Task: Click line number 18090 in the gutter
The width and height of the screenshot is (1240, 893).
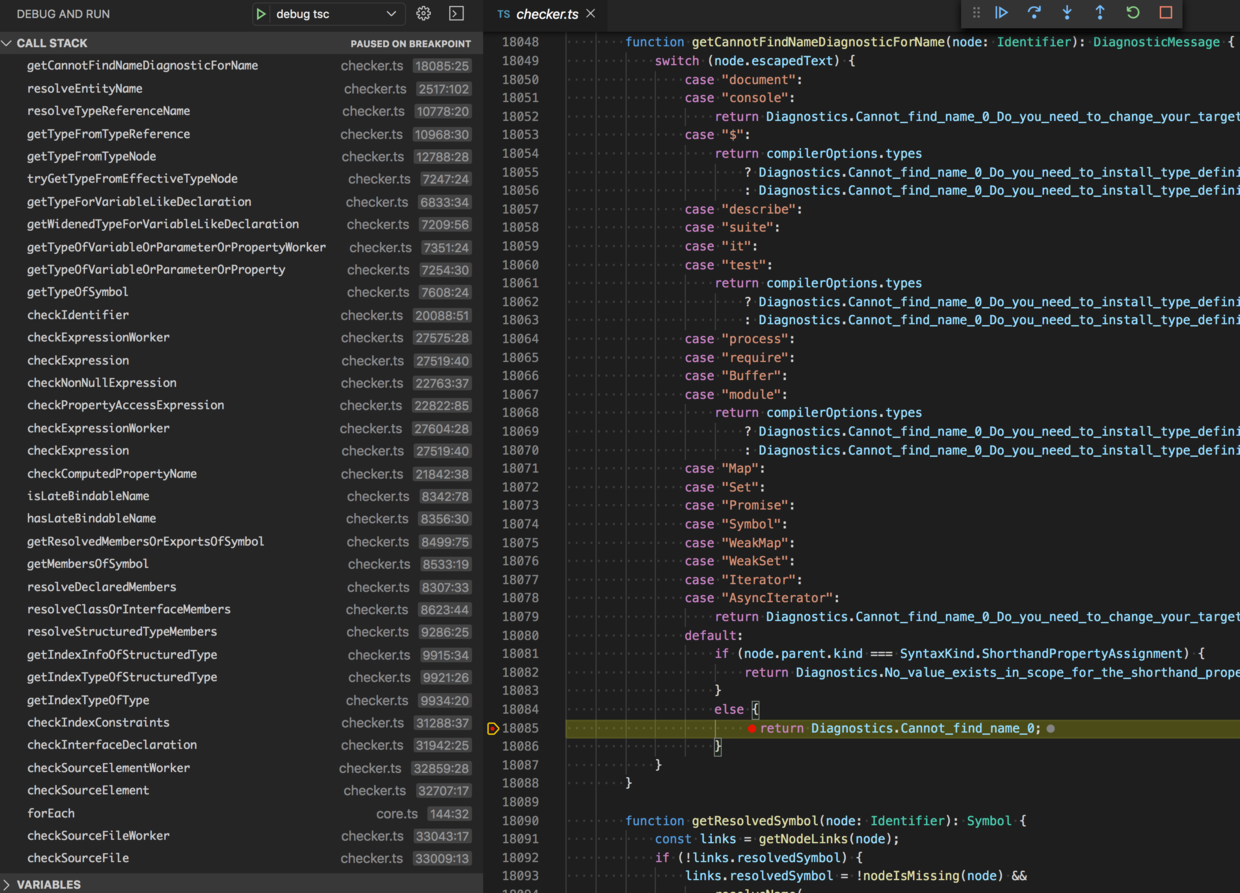Action: [x=520, y=821]
